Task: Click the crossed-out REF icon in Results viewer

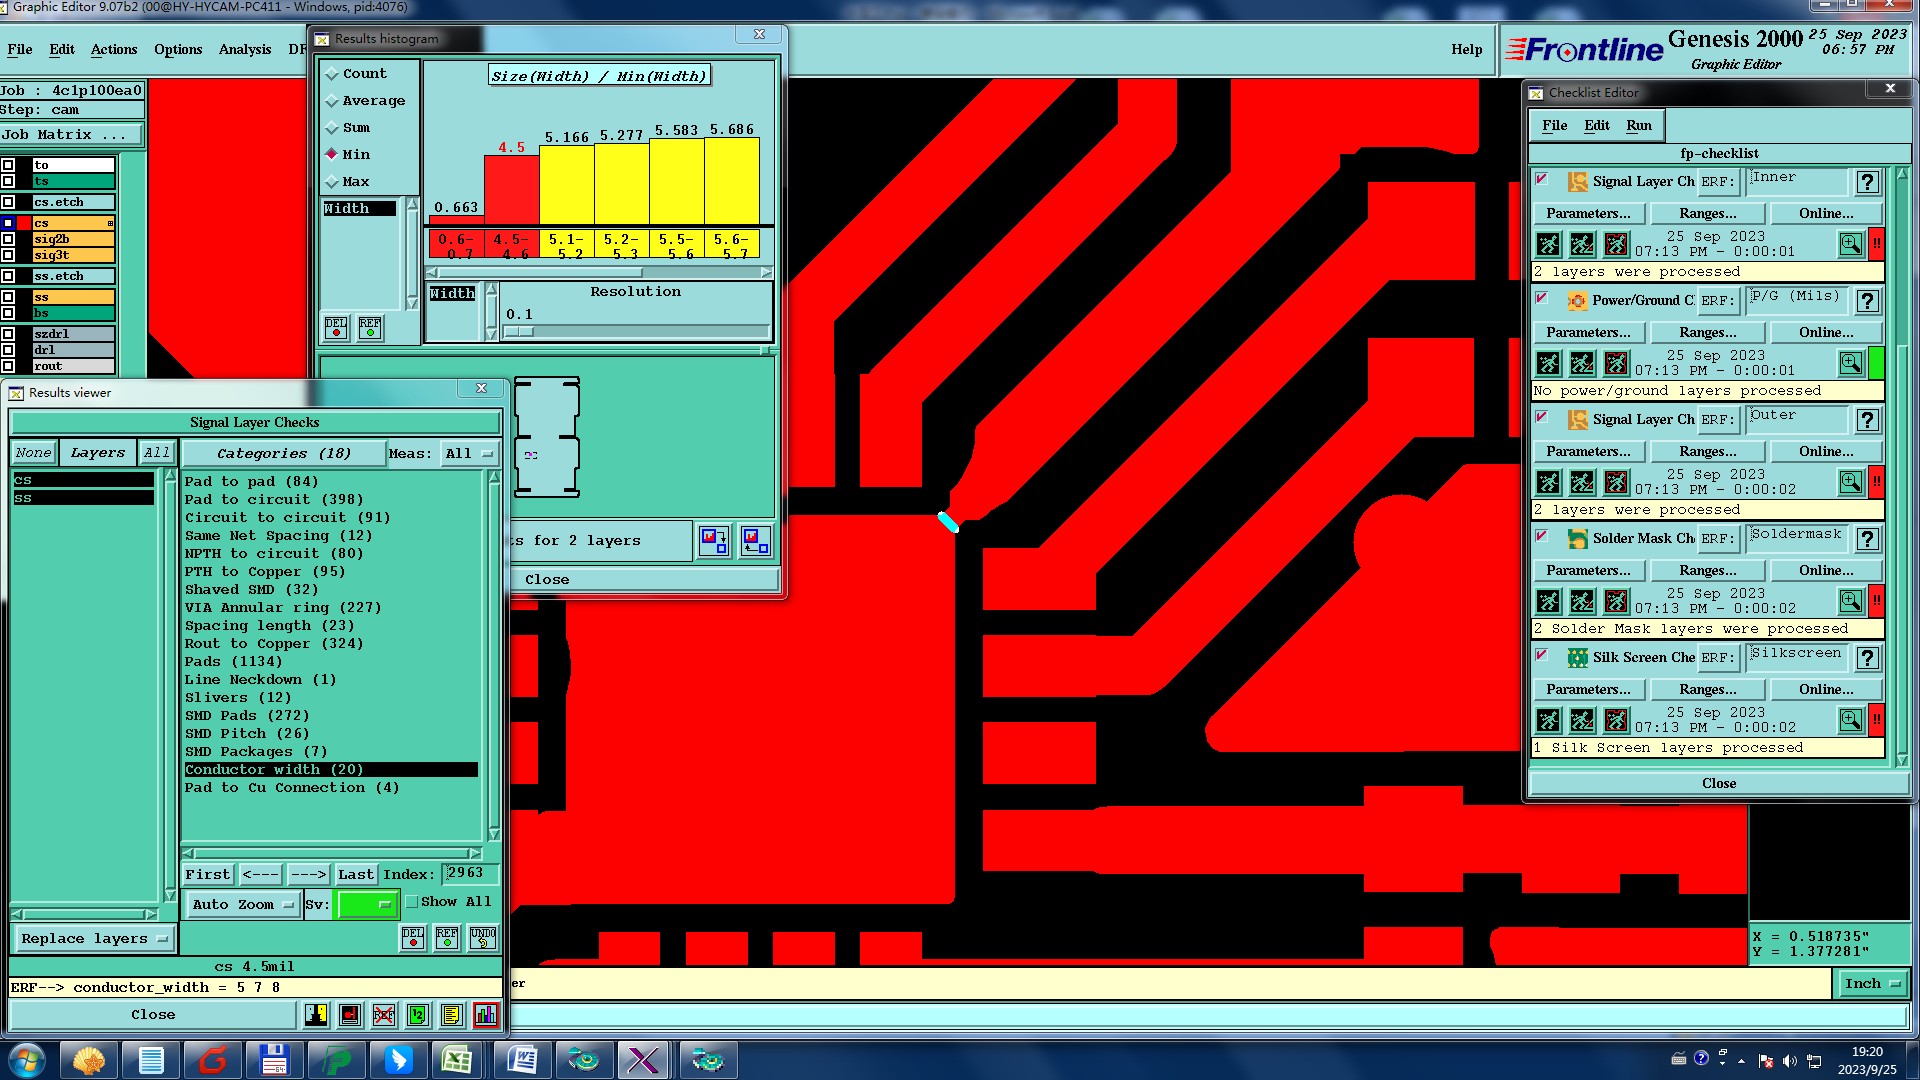Action: [384, 1015]
